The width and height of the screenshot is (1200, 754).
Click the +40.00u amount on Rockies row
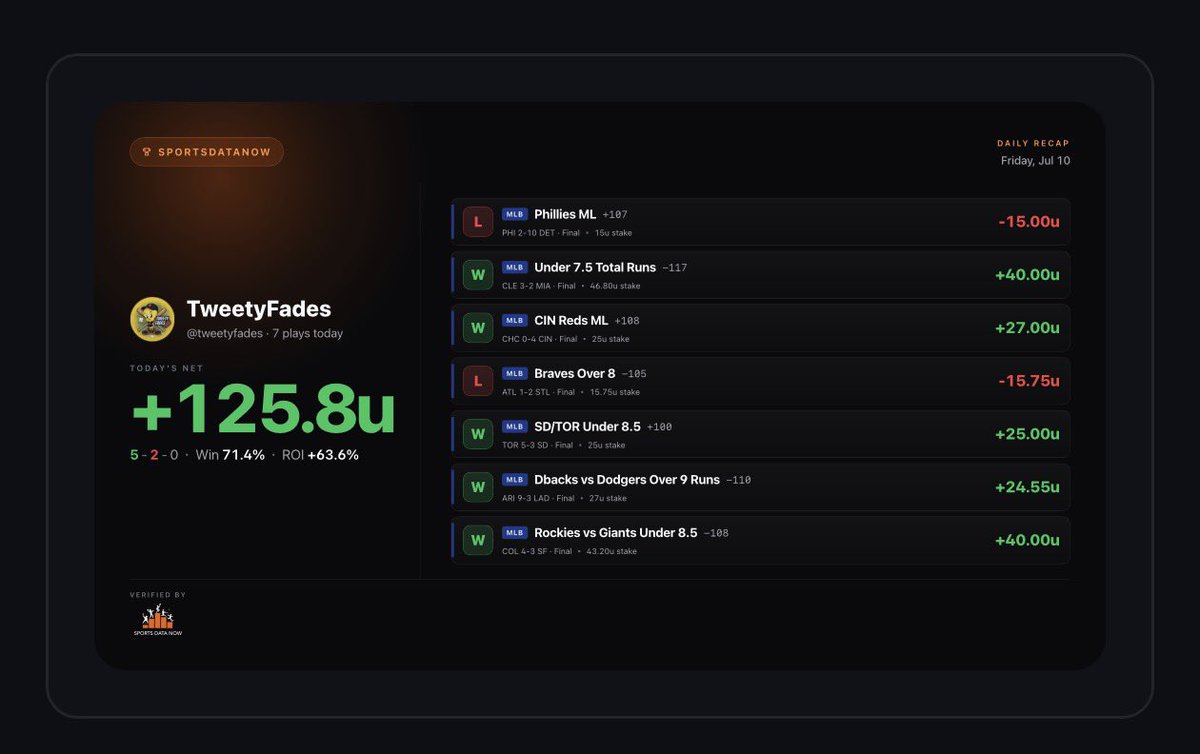[x=1027, y=540]
